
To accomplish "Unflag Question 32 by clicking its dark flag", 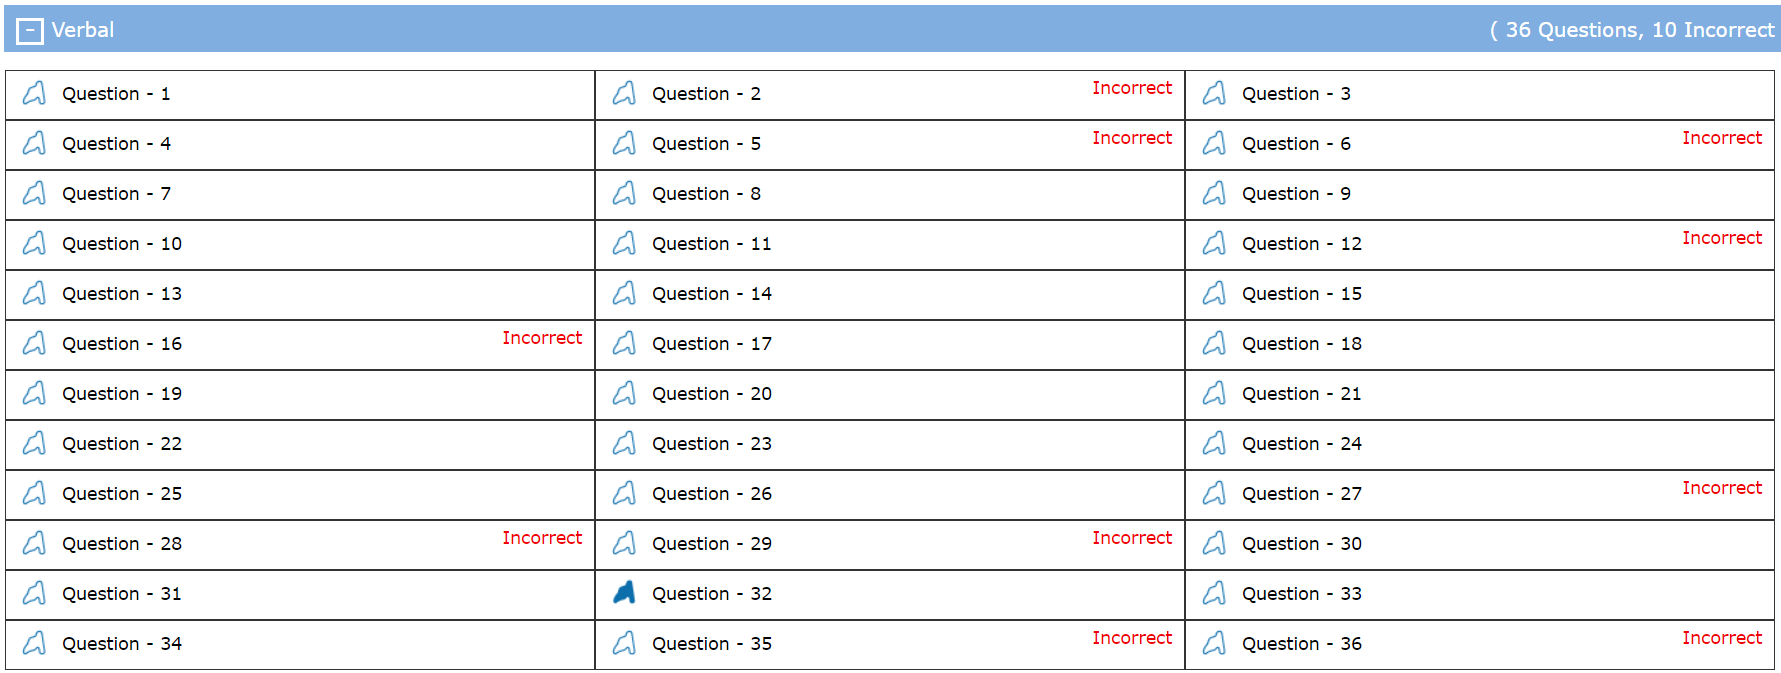I will [624, 593].
